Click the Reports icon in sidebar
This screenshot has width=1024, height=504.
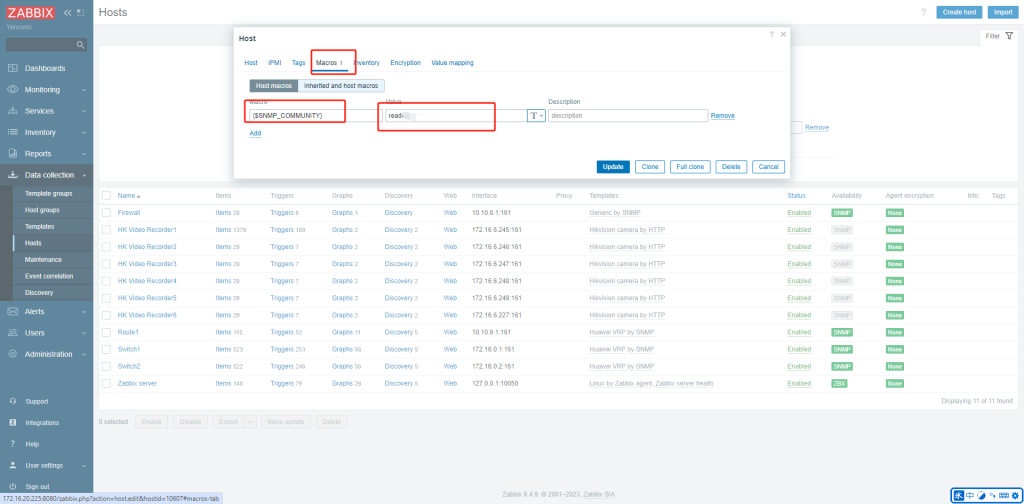tap(12, 153)
